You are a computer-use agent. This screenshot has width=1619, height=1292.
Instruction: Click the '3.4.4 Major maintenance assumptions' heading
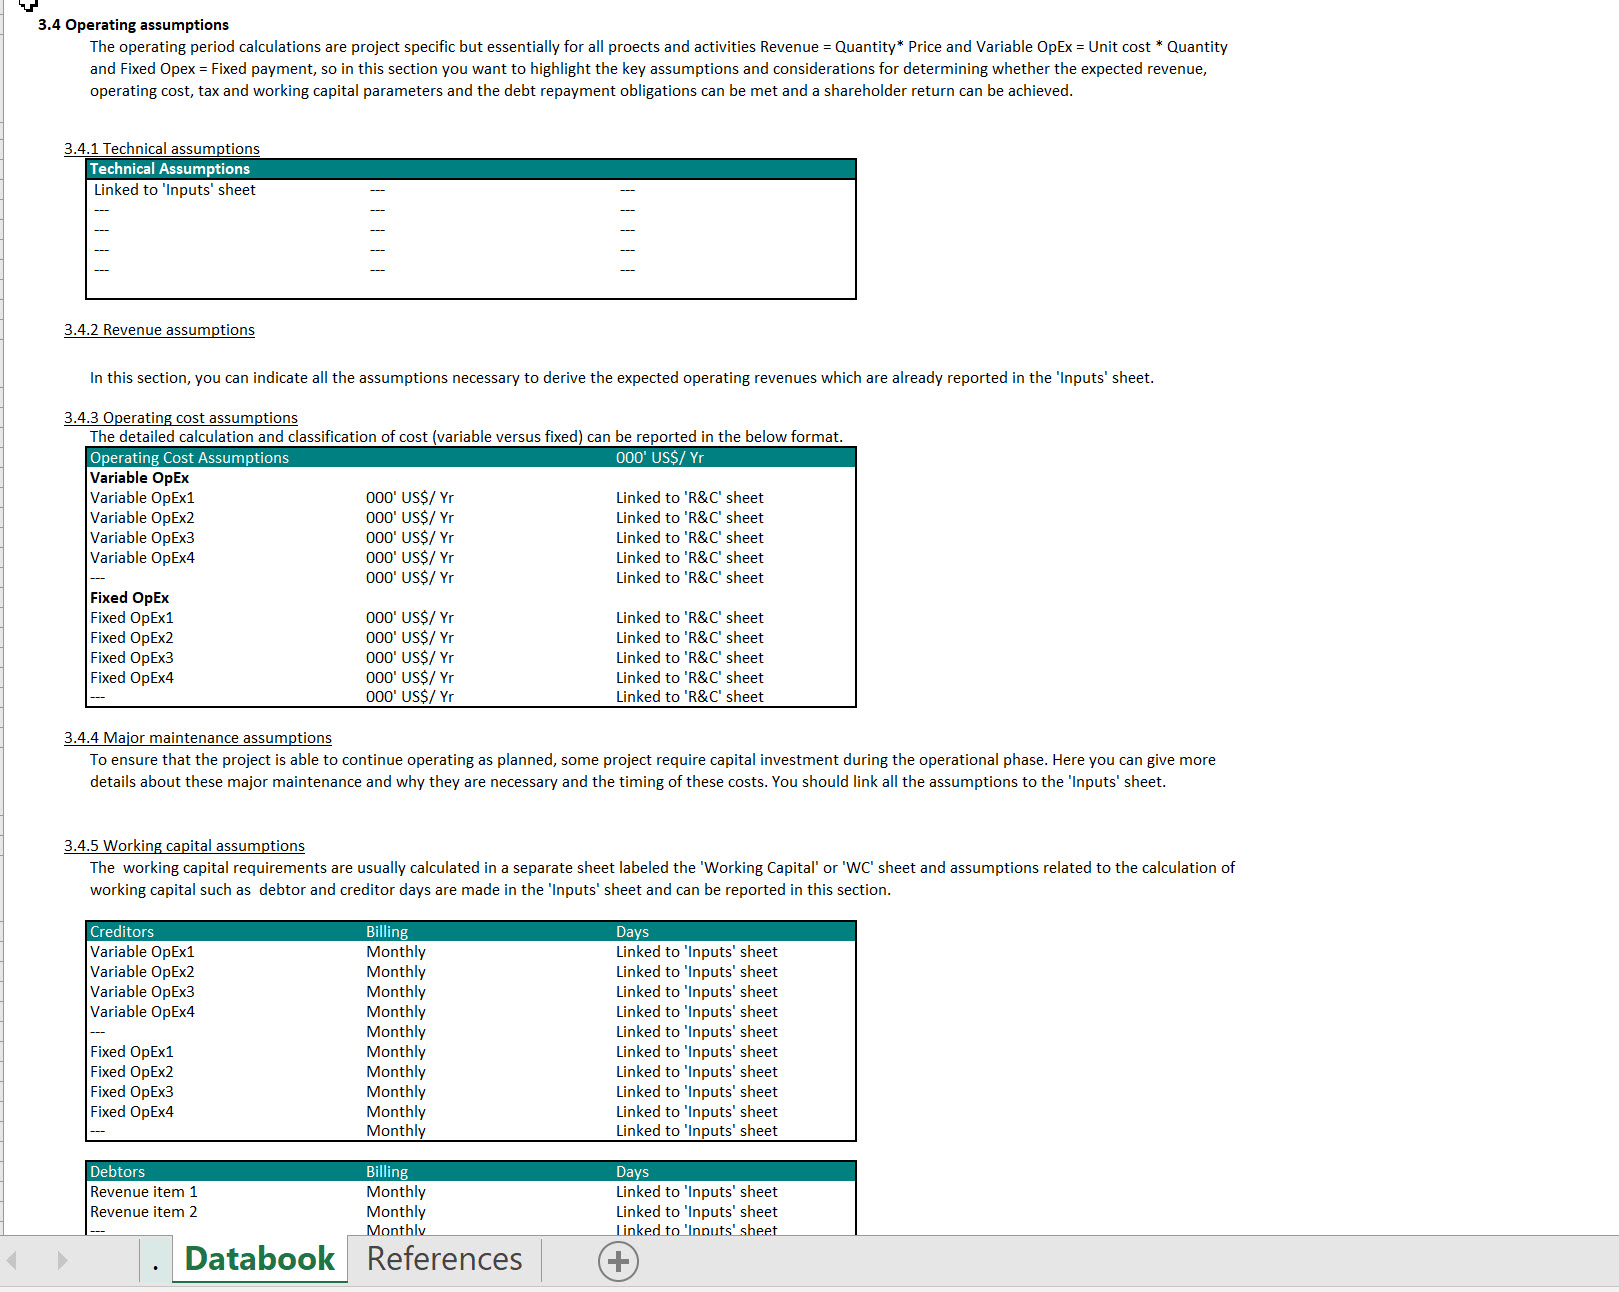(198, 738)
